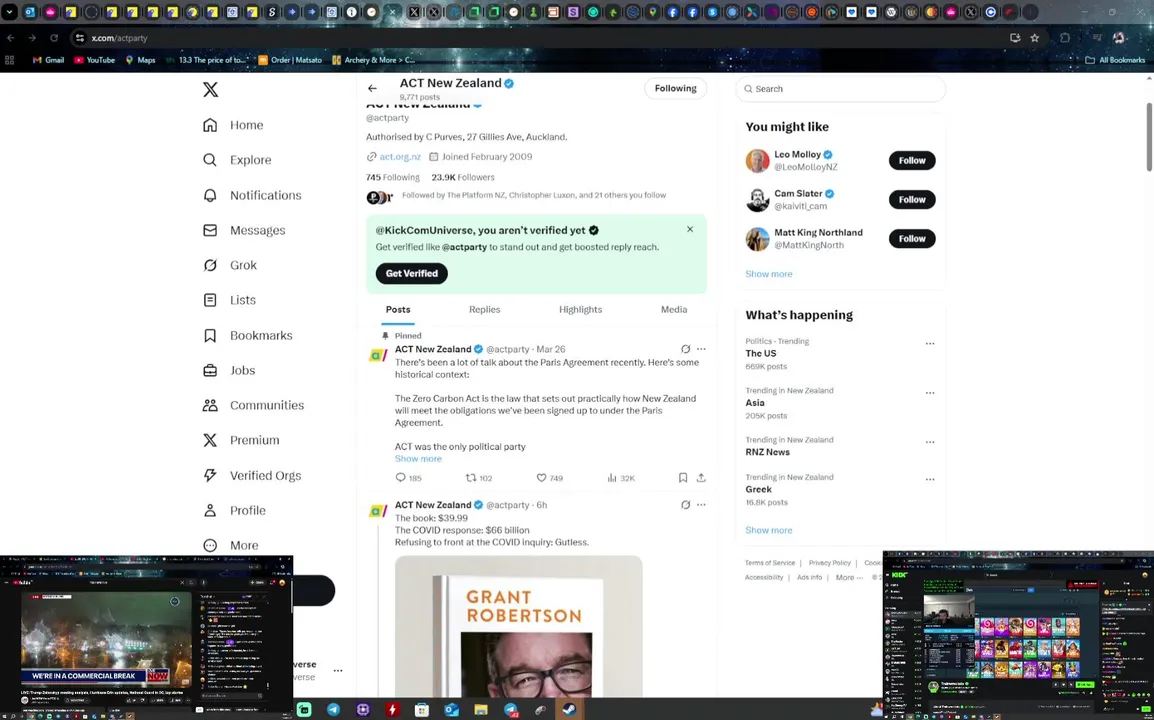The width and height of the screenshot is (1154, 720).
Task: Show more under You might like
Action: pyautogui.click(x=768, y=274)
